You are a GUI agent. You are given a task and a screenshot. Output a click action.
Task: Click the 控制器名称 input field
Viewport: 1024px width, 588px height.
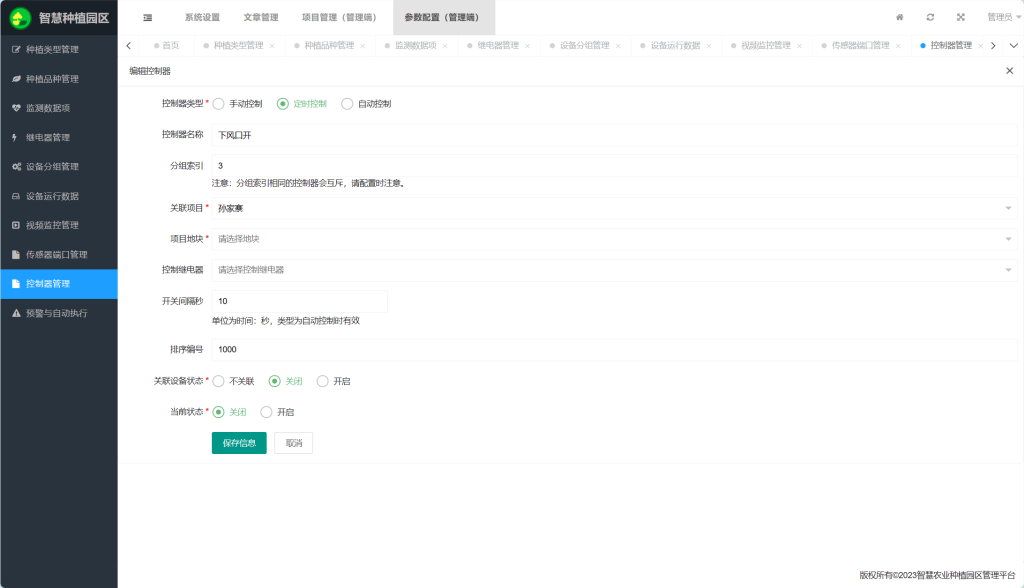[613, 134]
